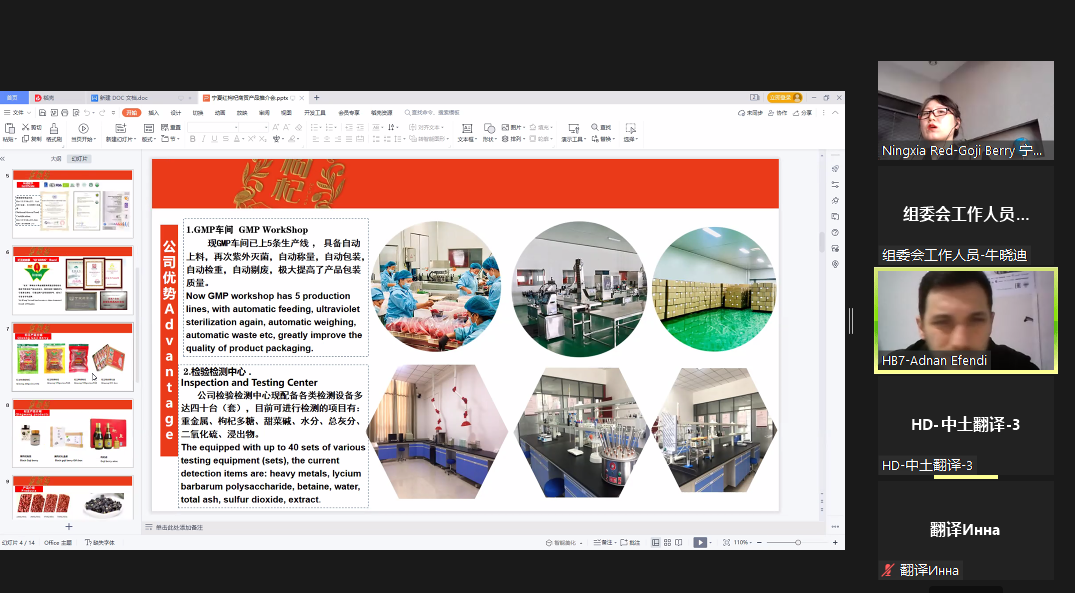Select slide 6 thumbnail with certificates
The height and width of the screenshot is (593, 1076).
click(x=73, y=281)
